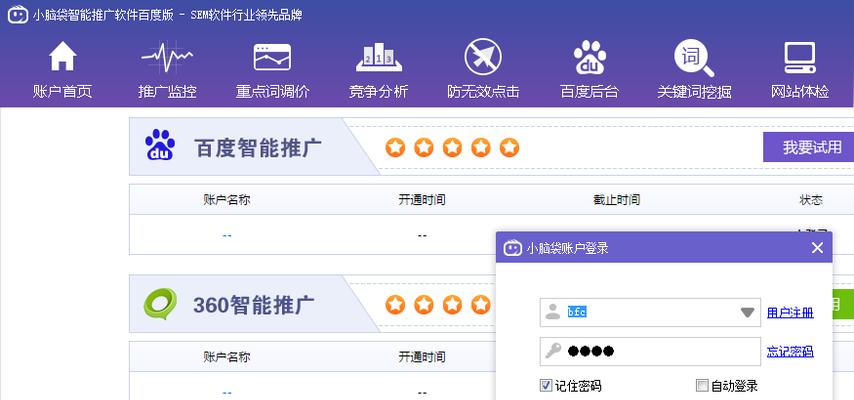Click the user silhouette icon in username field
Image resolution: width=854 pixels, height=400 pixels.
click(x=553, y=312)
